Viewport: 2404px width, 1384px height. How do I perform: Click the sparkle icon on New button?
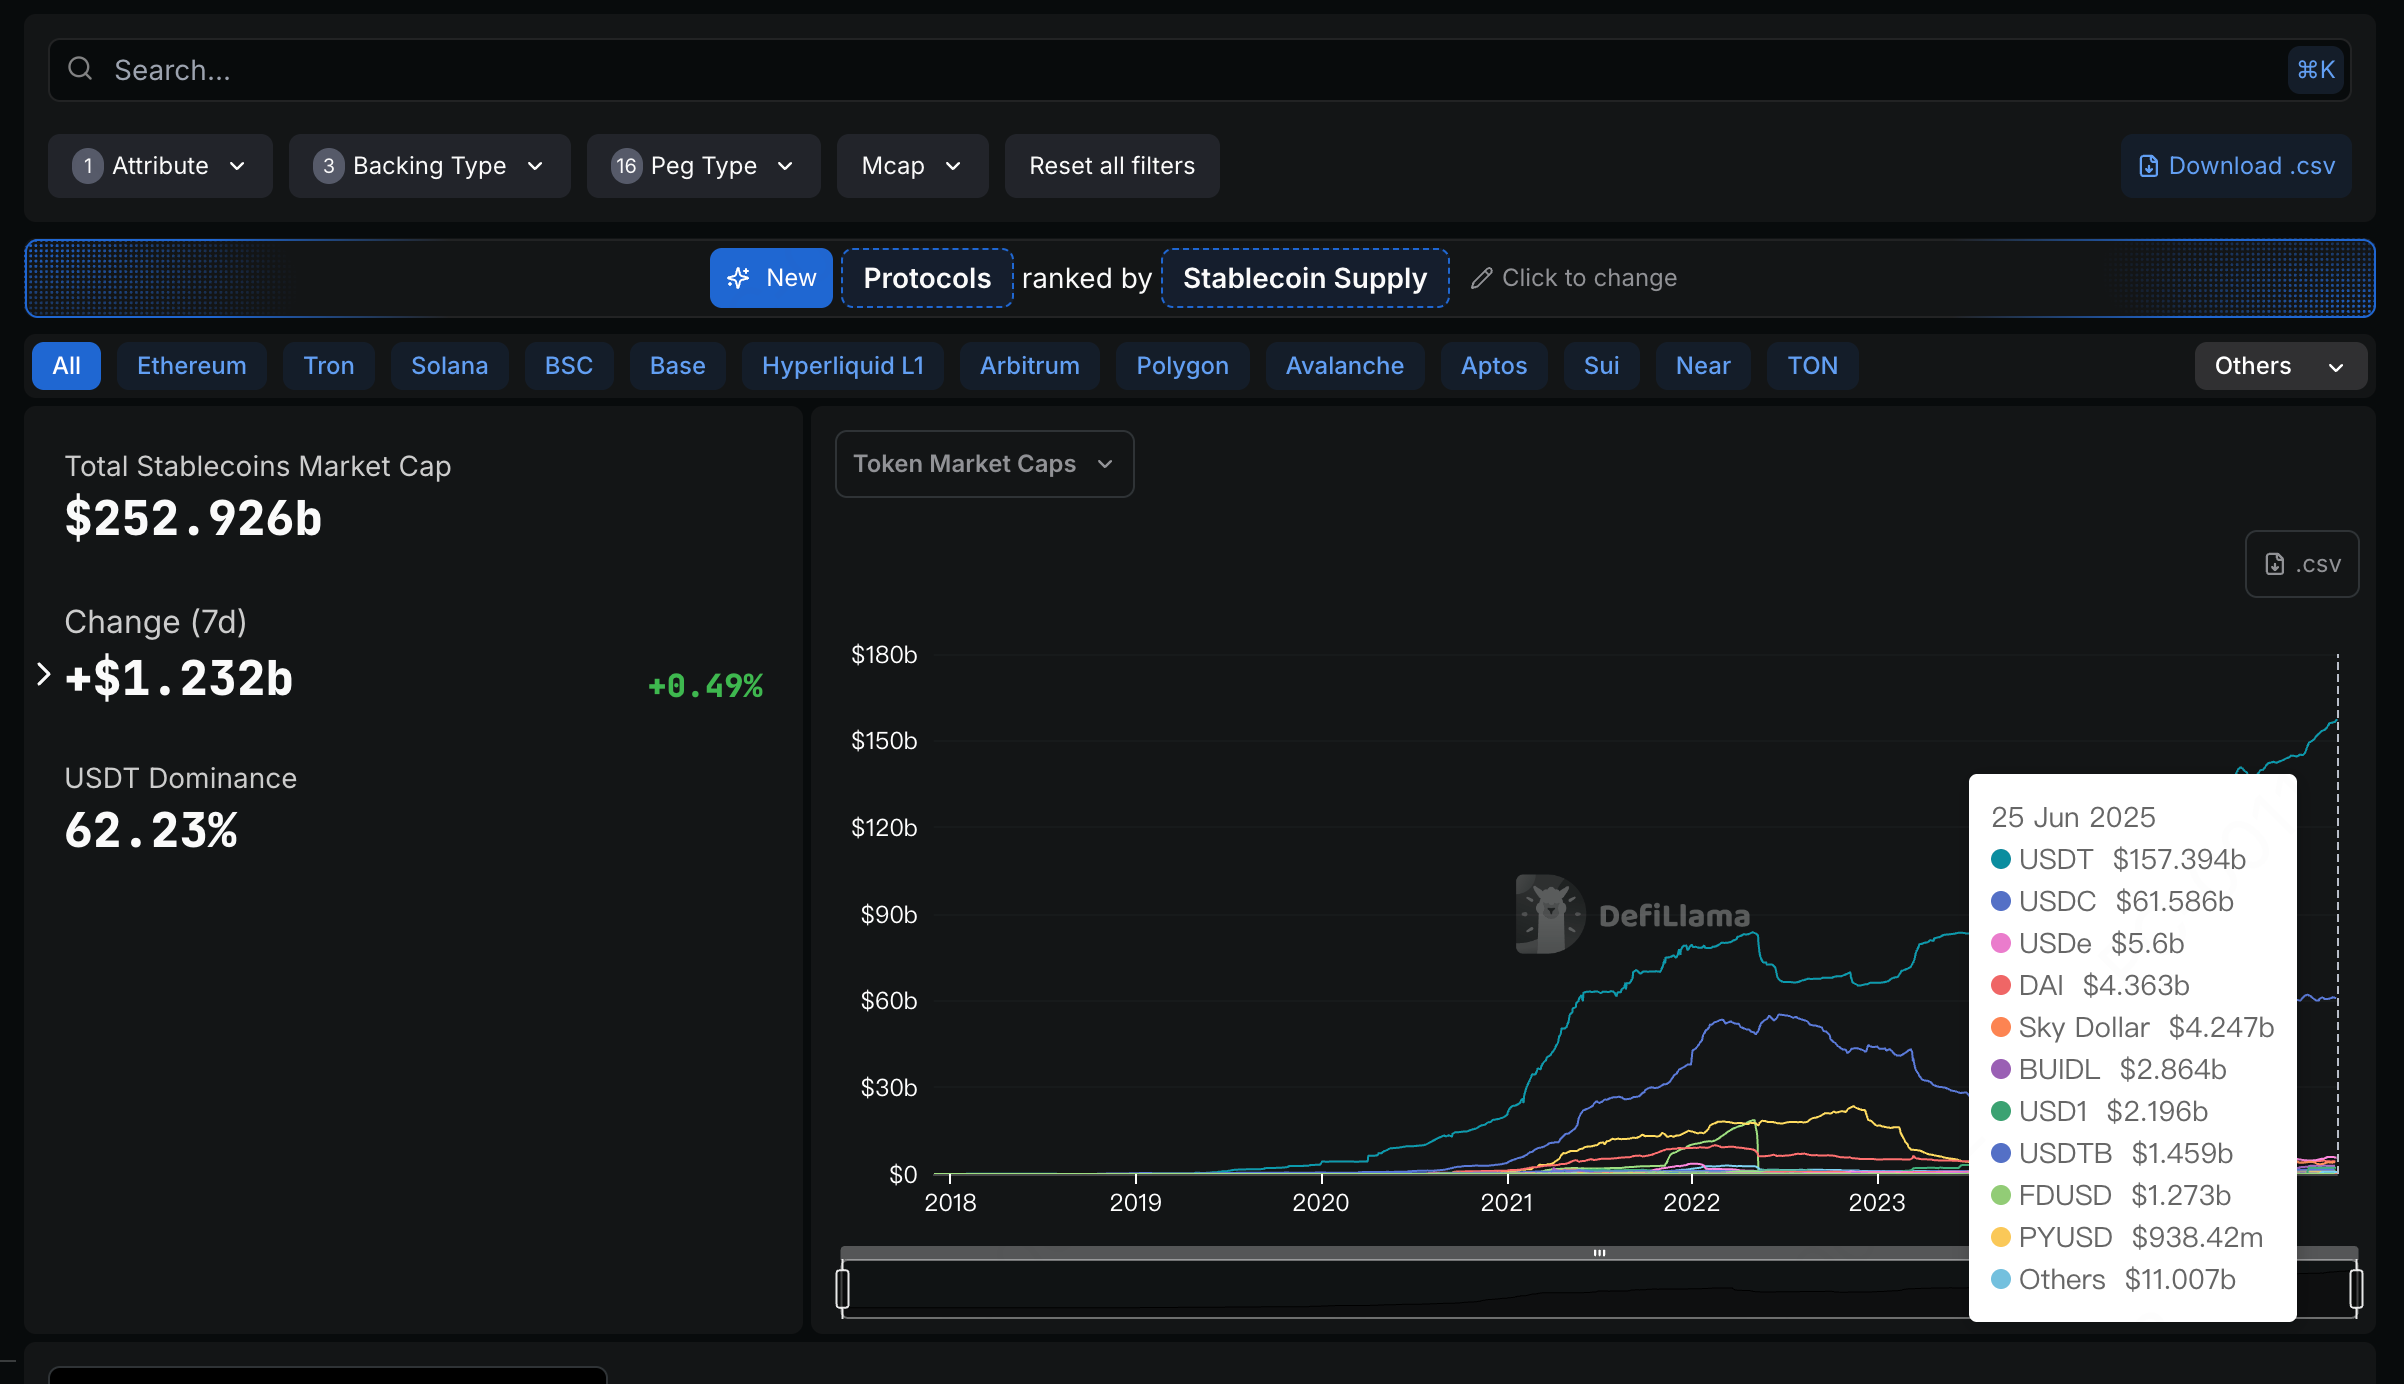(738, 278)
